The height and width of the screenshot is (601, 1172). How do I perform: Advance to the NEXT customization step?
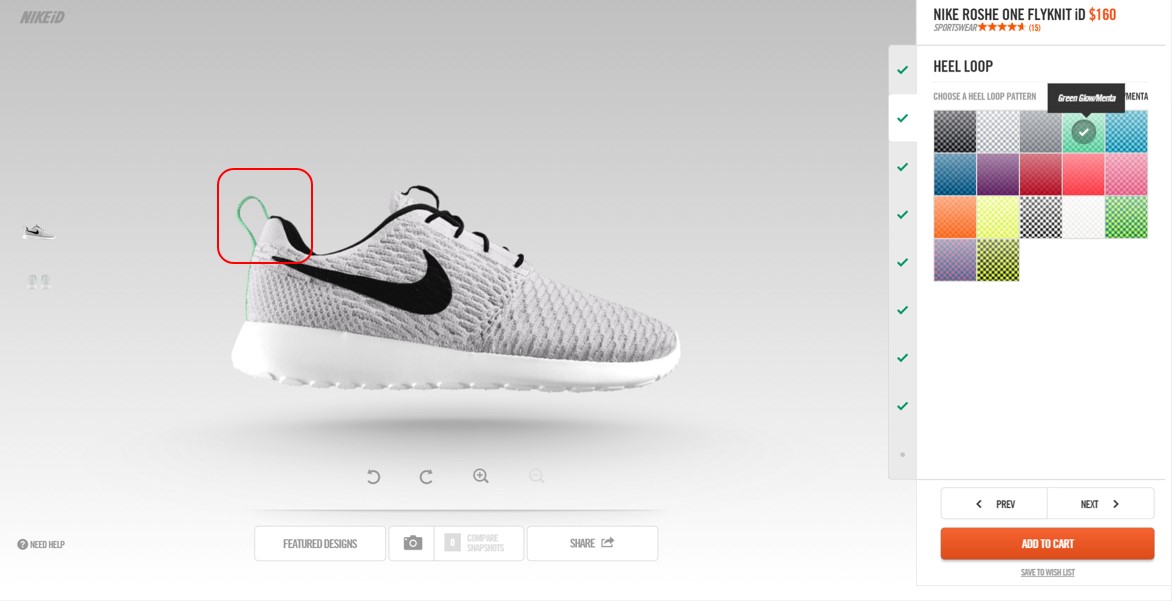point(1100,504)
